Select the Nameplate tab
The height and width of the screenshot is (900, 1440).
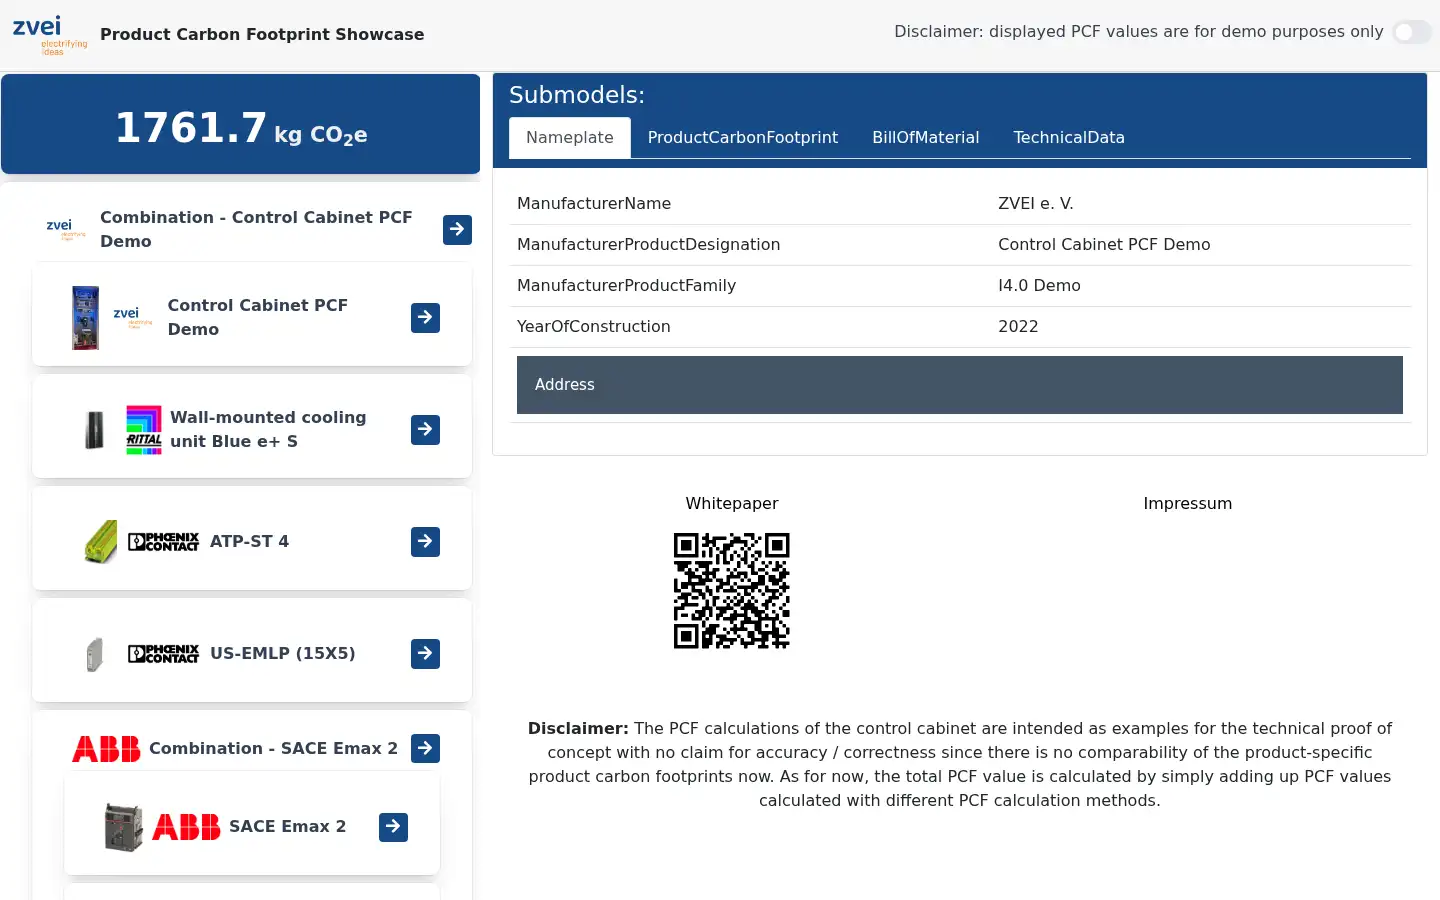570,138
